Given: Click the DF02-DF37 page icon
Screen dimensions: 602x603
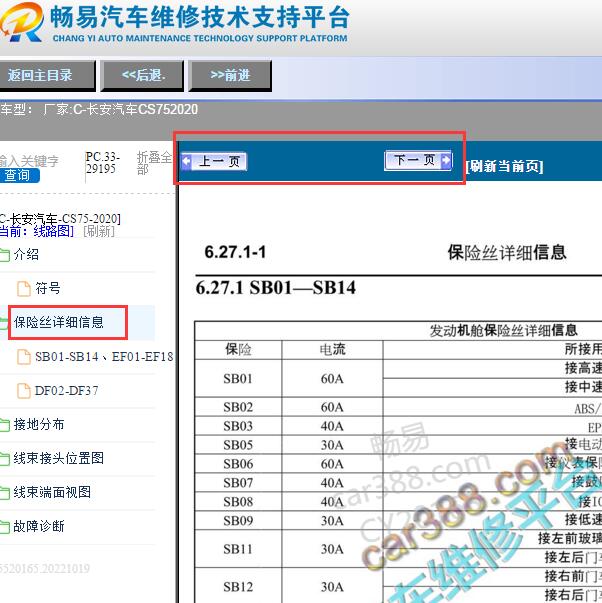Looking at the screenshot, I should pyautogui.click(x=23, y=391).
